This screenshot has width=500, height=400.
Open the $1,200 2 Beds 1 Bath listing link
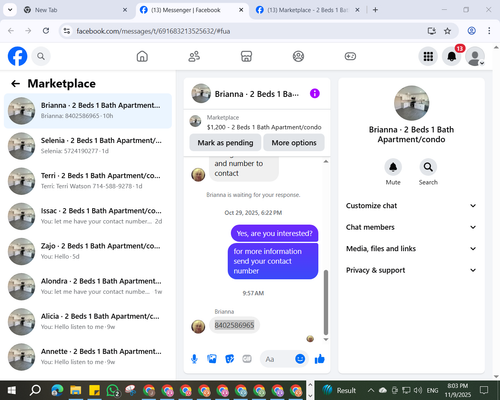[x=264, y=127]
